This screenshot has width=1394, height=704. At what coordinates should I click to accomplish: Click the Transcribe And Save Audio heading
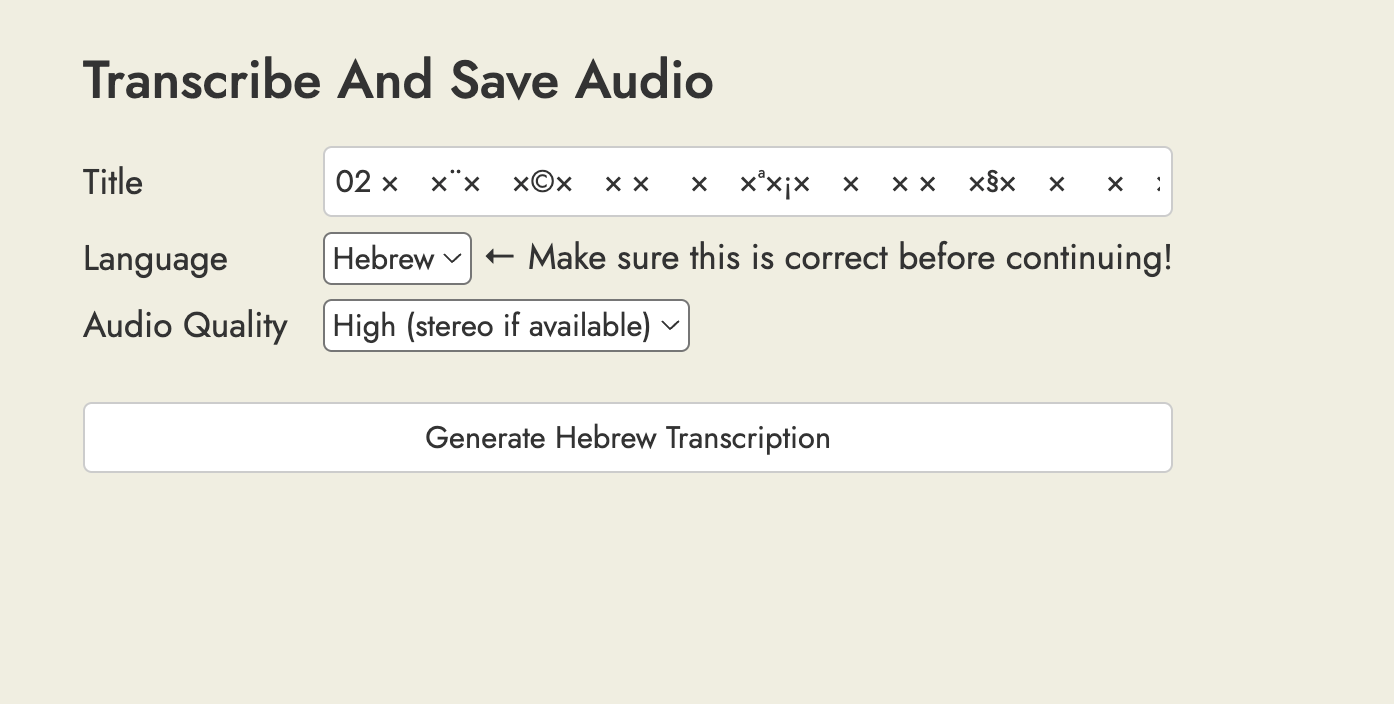pos(398,81)
